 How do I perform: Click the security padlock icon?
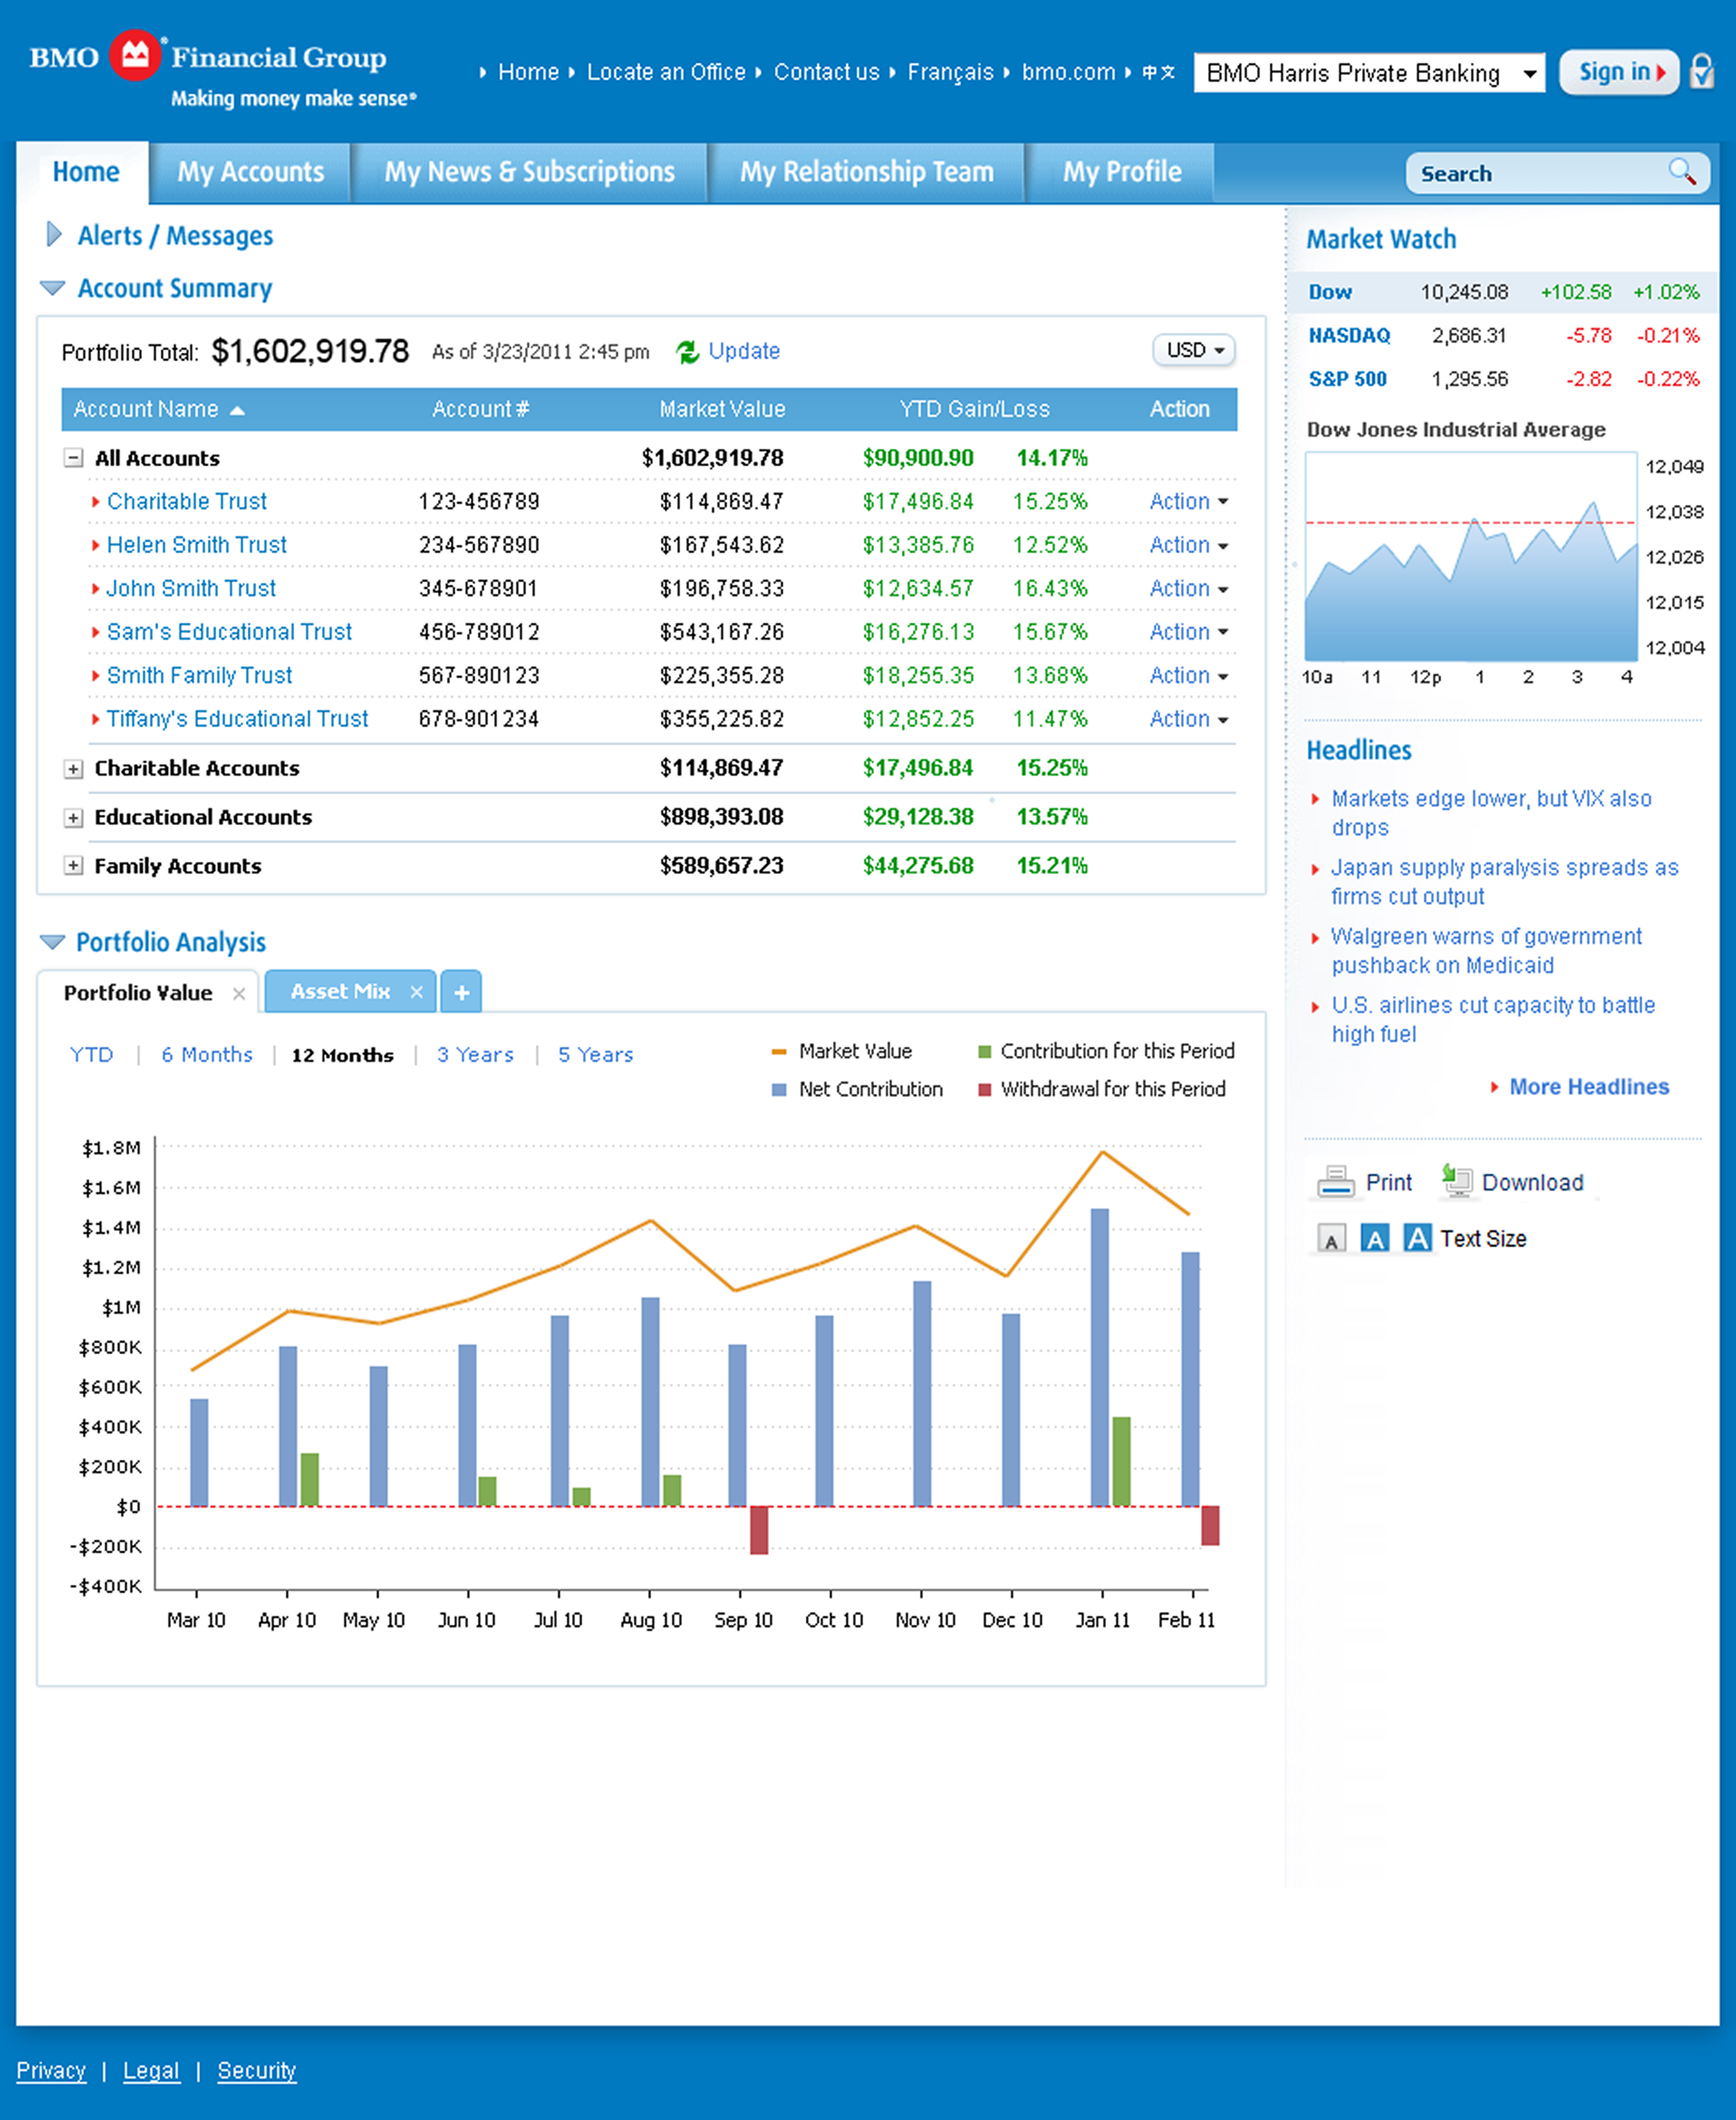(1702, 72)
